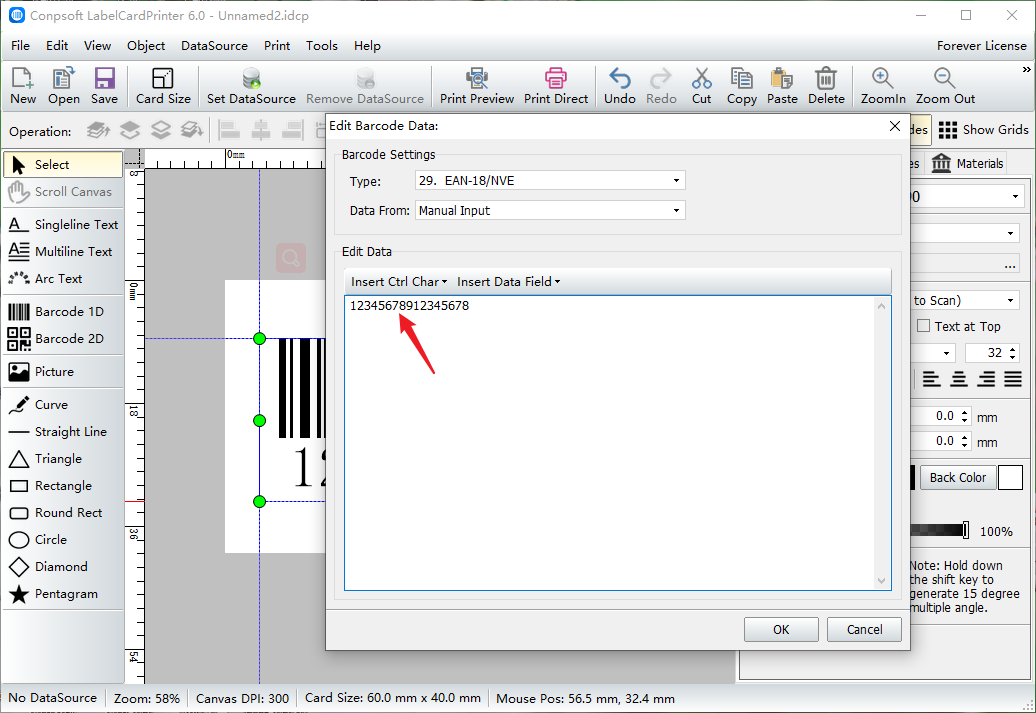
Task: Open the Data From dropdown set to Manual Input
Action: (x=550, y=211)
